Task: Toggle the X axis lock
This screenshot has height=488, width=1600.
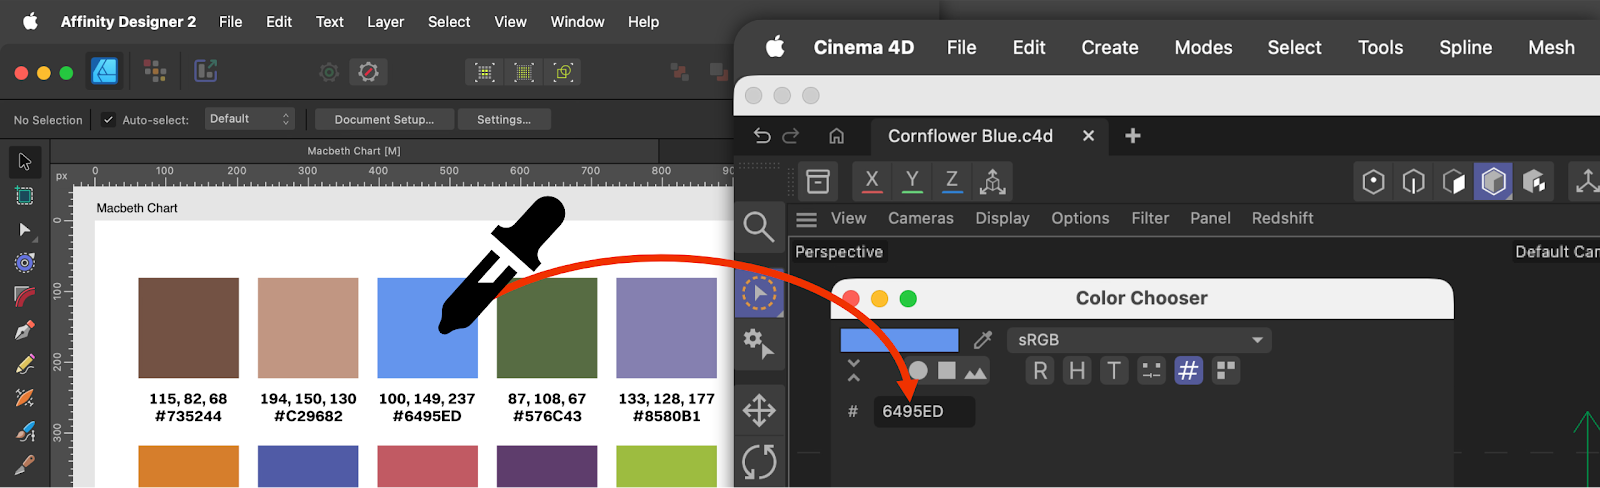Action: [x=872, y=181]
